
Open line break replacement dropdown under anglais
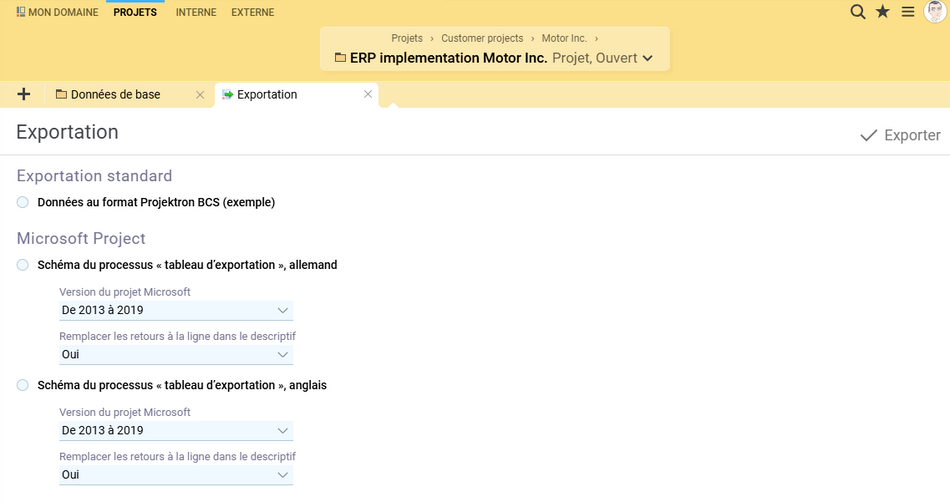click(x=176, y=475)
